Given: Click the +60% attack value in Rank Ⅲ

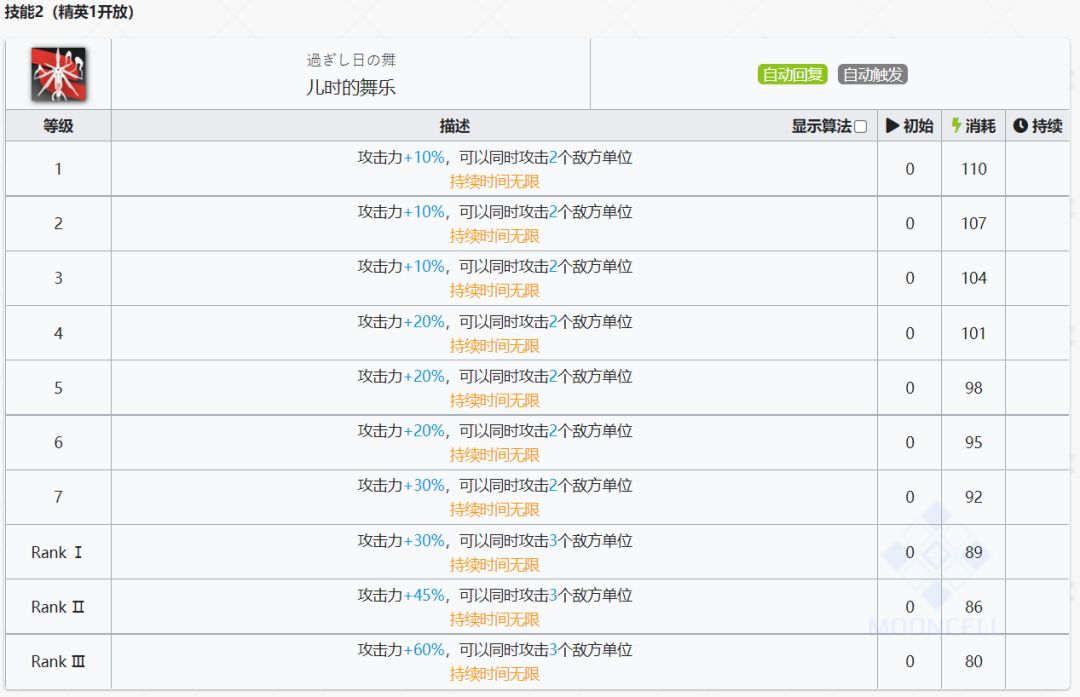Looking at the screenshot, I should tap(424, 650).
